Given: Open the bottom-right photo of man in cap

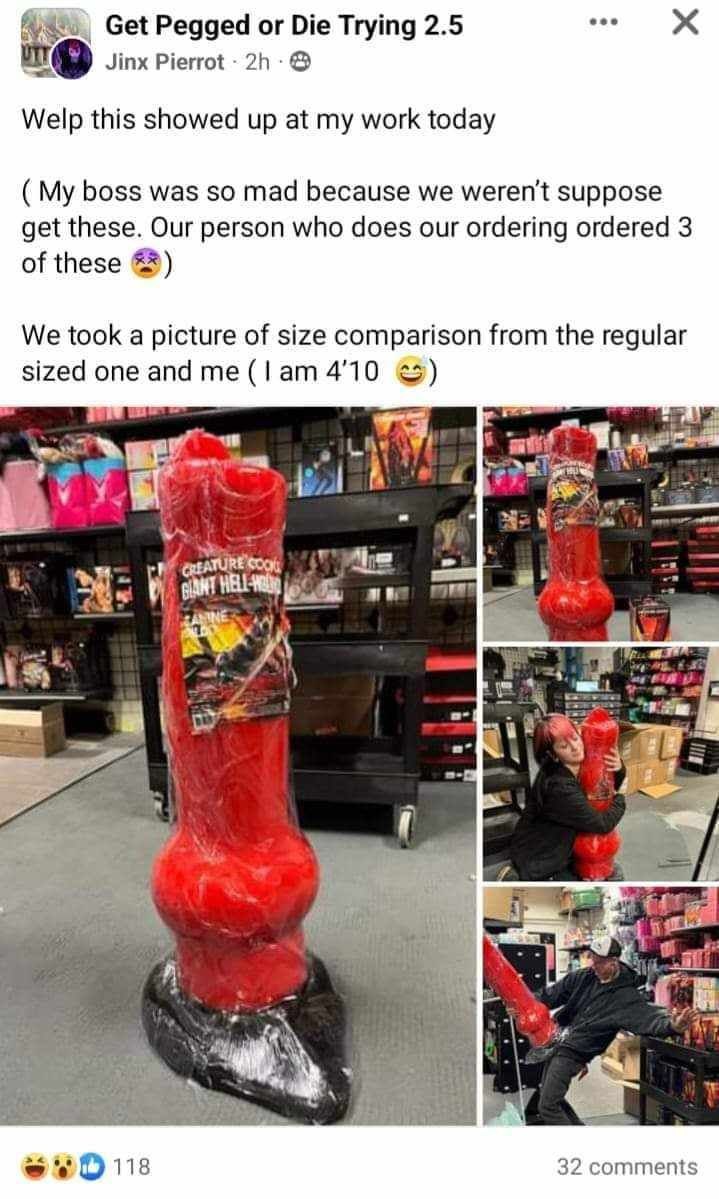Looking at the screenshot, I should tap(600, 1006).
